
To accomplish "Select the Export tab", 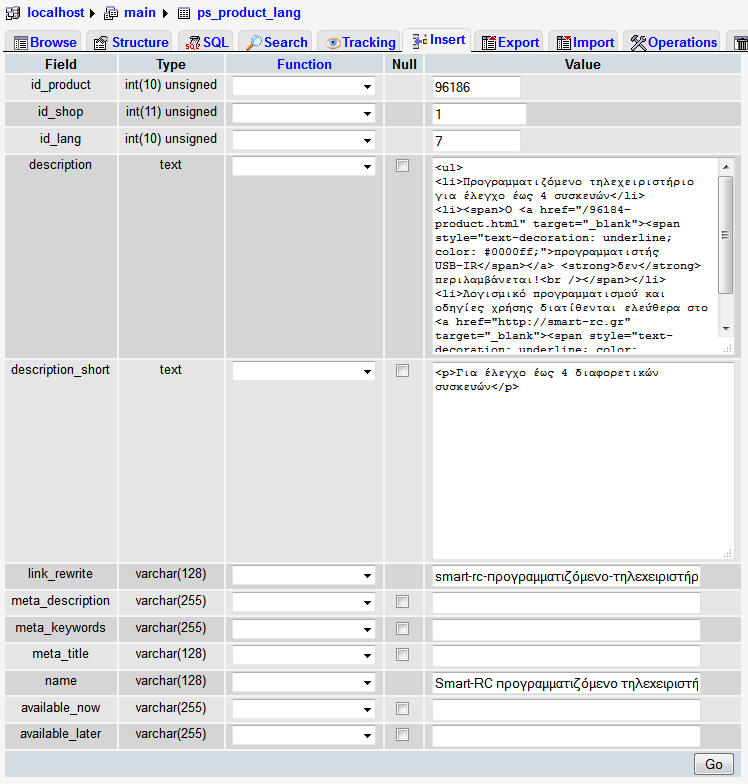I will pyautogui.click(x=510, y=42).
